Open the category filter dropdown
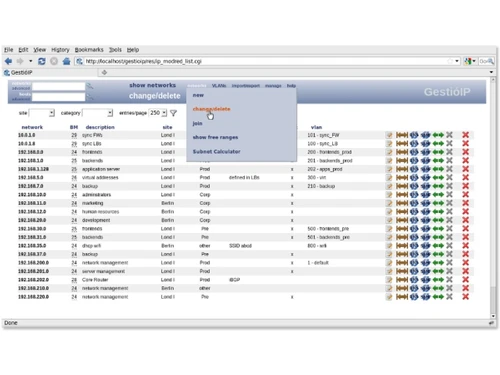Viewport: 500px width, 375px height. [110, 113]
